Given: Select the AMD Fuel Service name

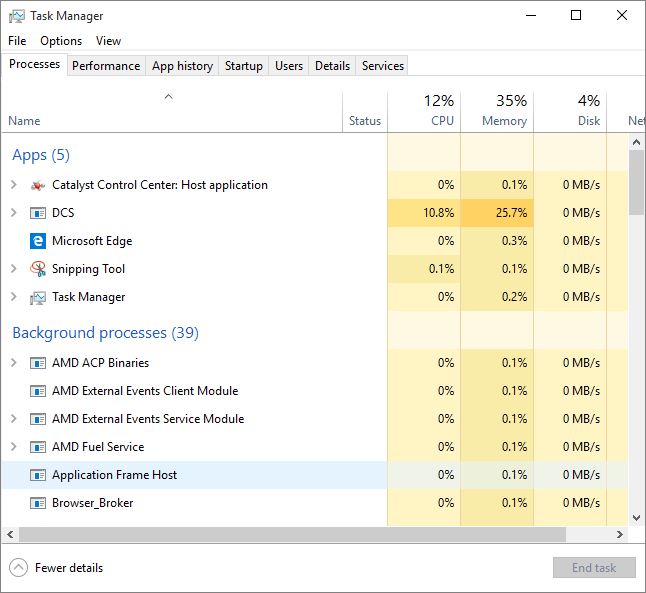Looking at the screenshot, I should (98, 447).
